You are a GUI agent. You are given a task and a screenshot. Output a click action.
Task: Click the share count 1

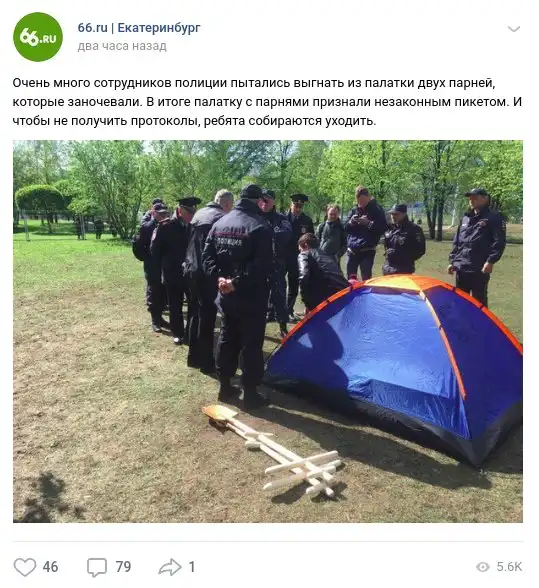coord(191,567)
